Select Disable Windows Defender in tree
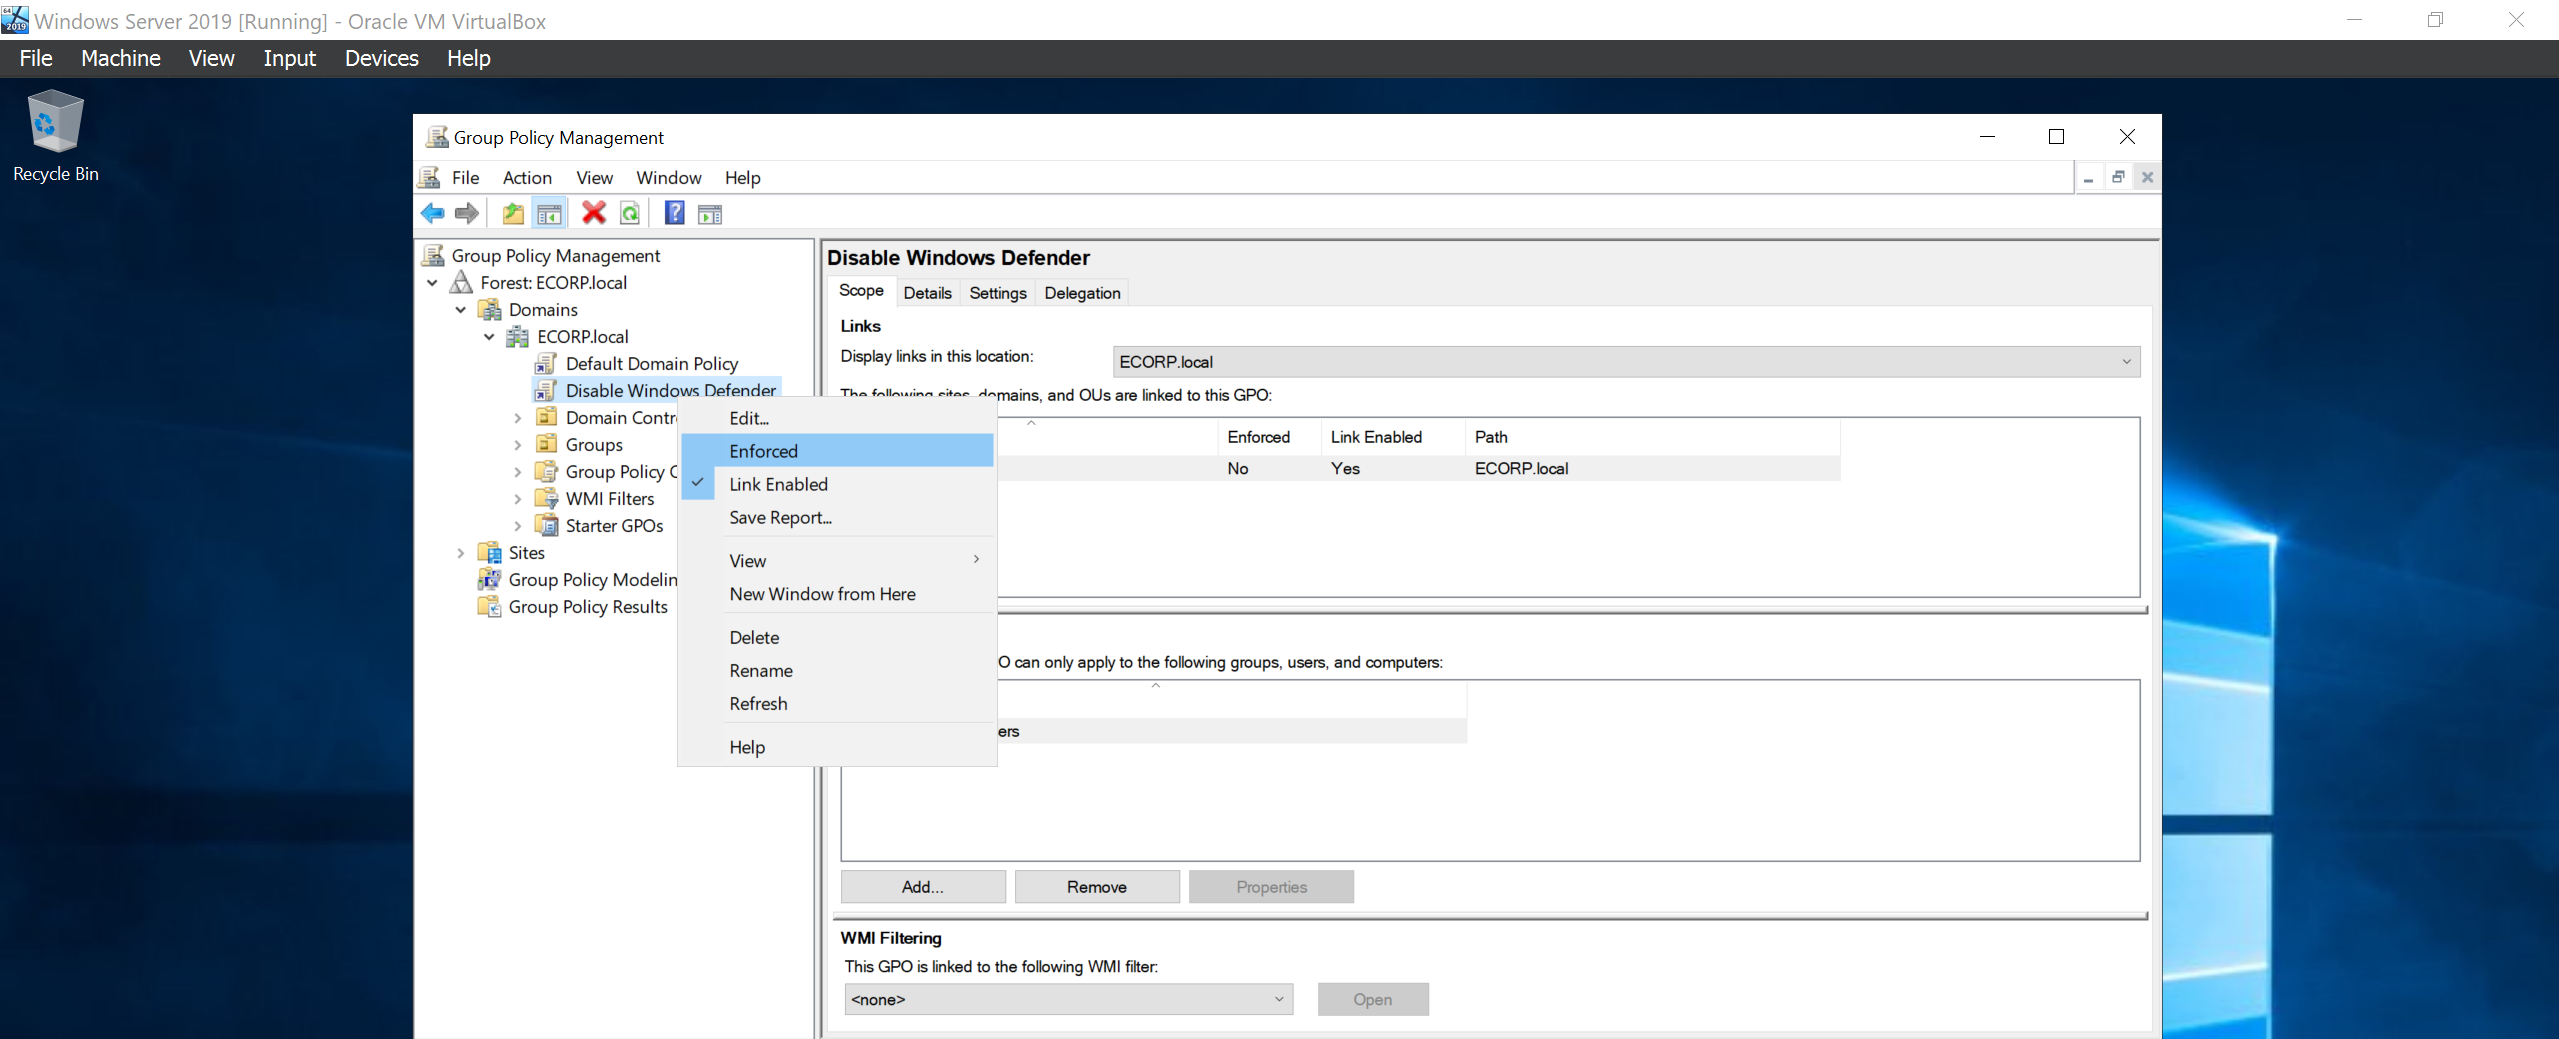2559x1039 pixels. point(670,390)
